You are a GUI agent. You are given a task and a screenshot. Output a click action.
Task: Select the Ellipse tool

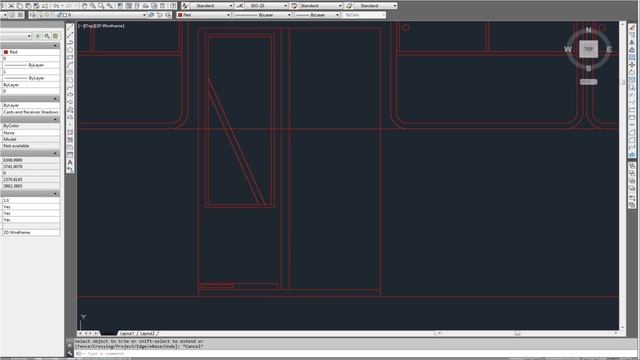click(x=70, y=94)
